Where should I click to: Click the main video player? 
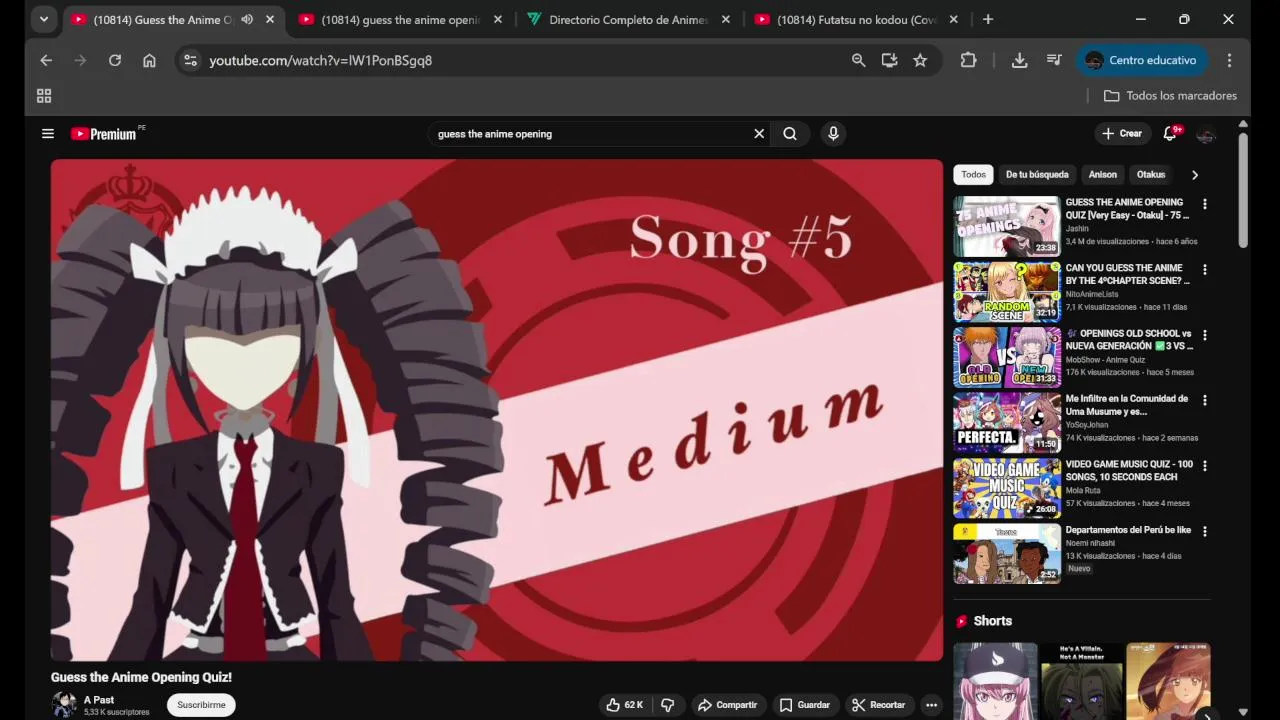497,410
